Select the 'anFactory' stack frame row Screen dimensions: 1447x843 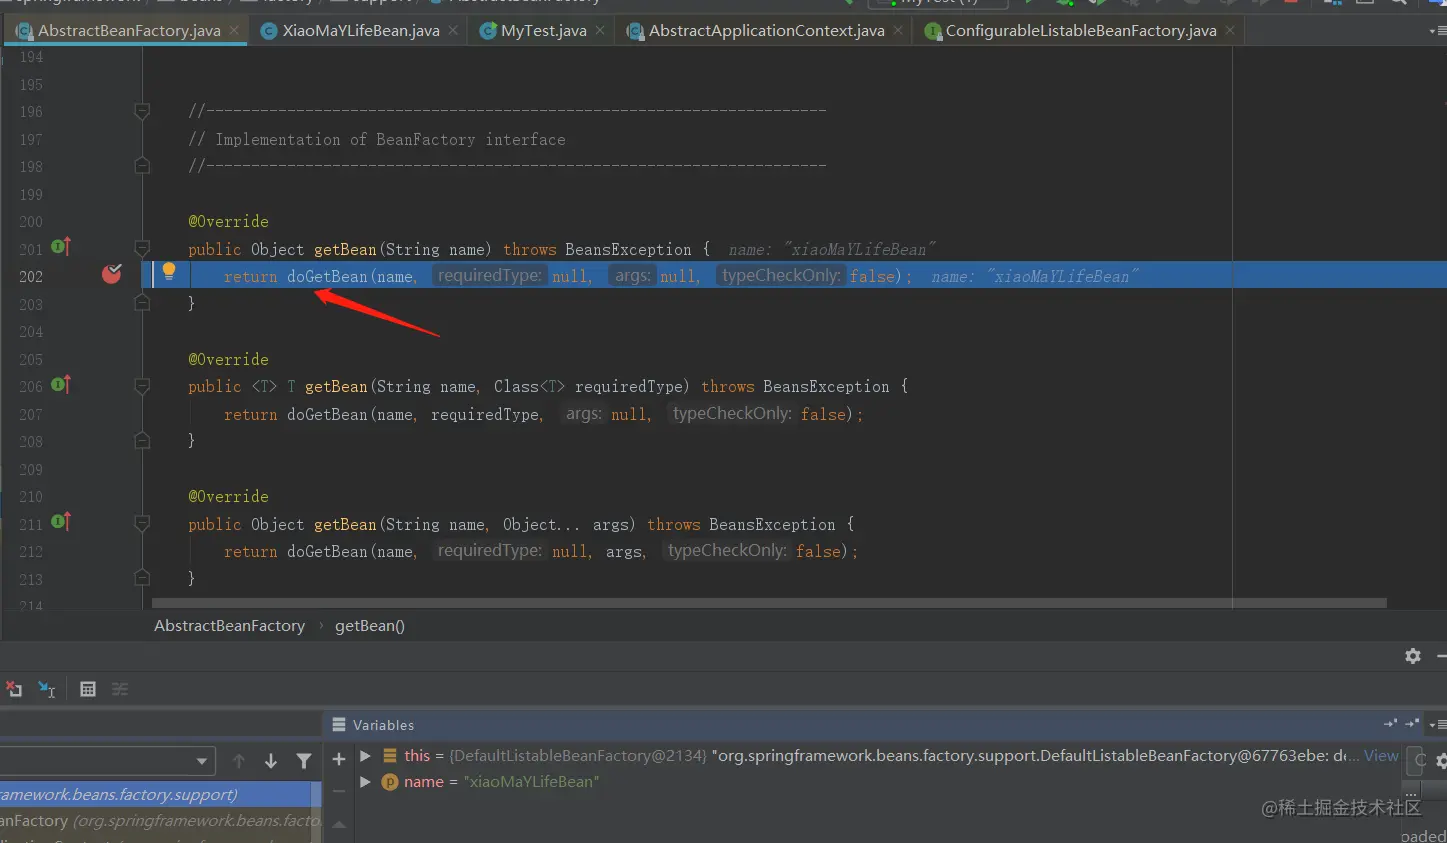(156, 821)
